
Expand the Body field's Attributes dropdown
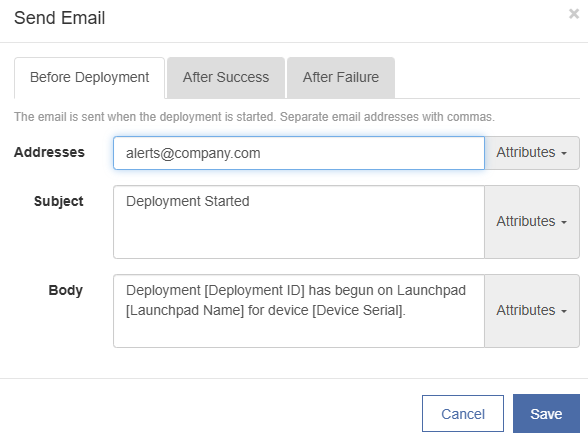(x=532, y=311)
